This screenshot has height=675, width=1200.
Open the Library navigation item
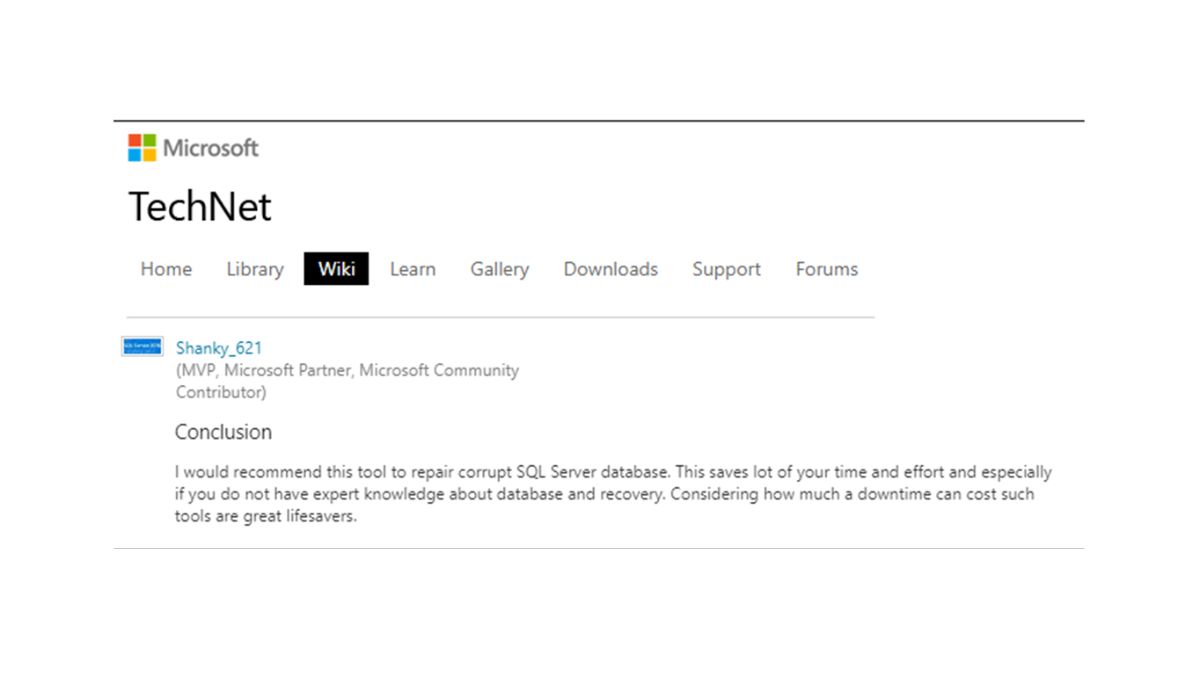[254, 269]
